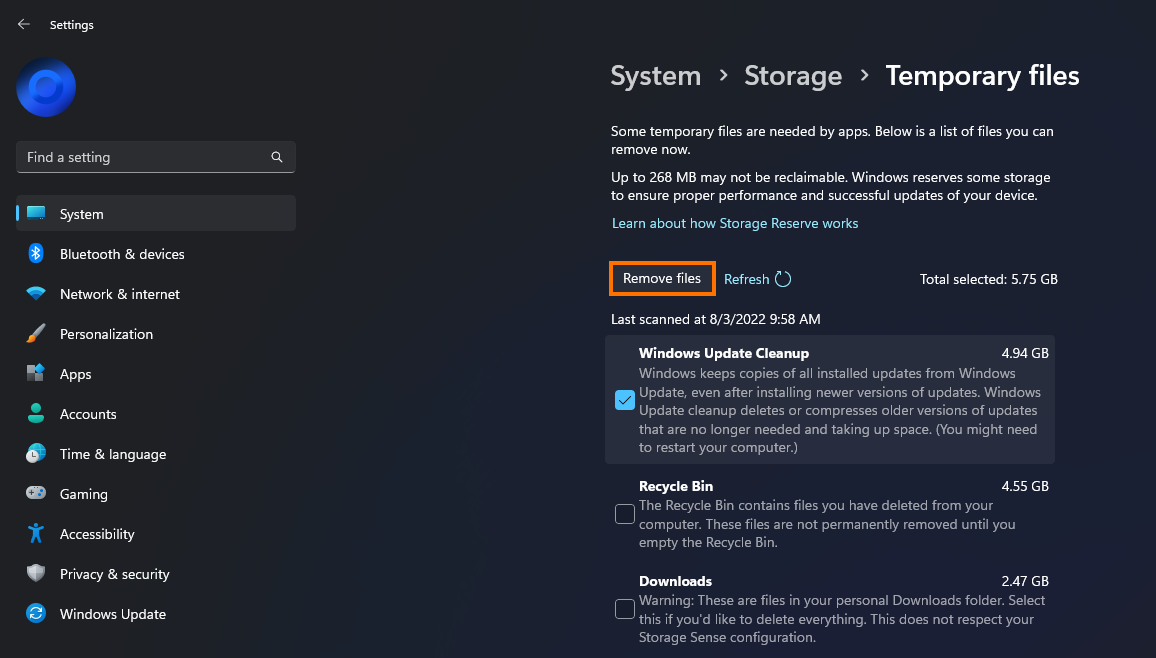The width and height of the screenshot is (1156, 658).
Task: Click the Time & language globe icon
Action: click(35, 454)
